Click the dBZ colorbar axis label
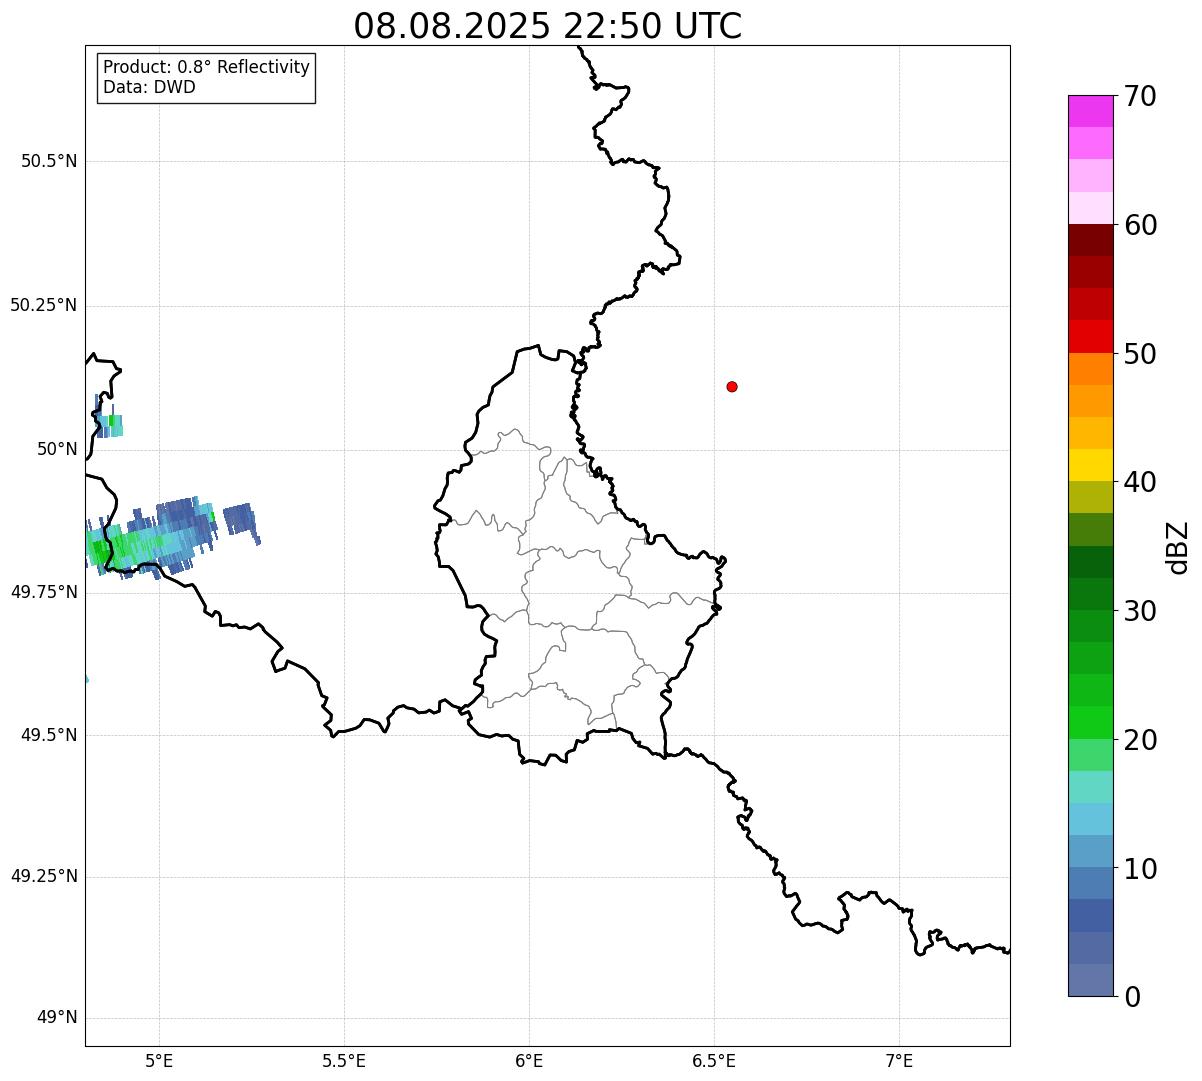Image resolution: width=1202 pixels, height=1081 pixels. [1179, 547]
